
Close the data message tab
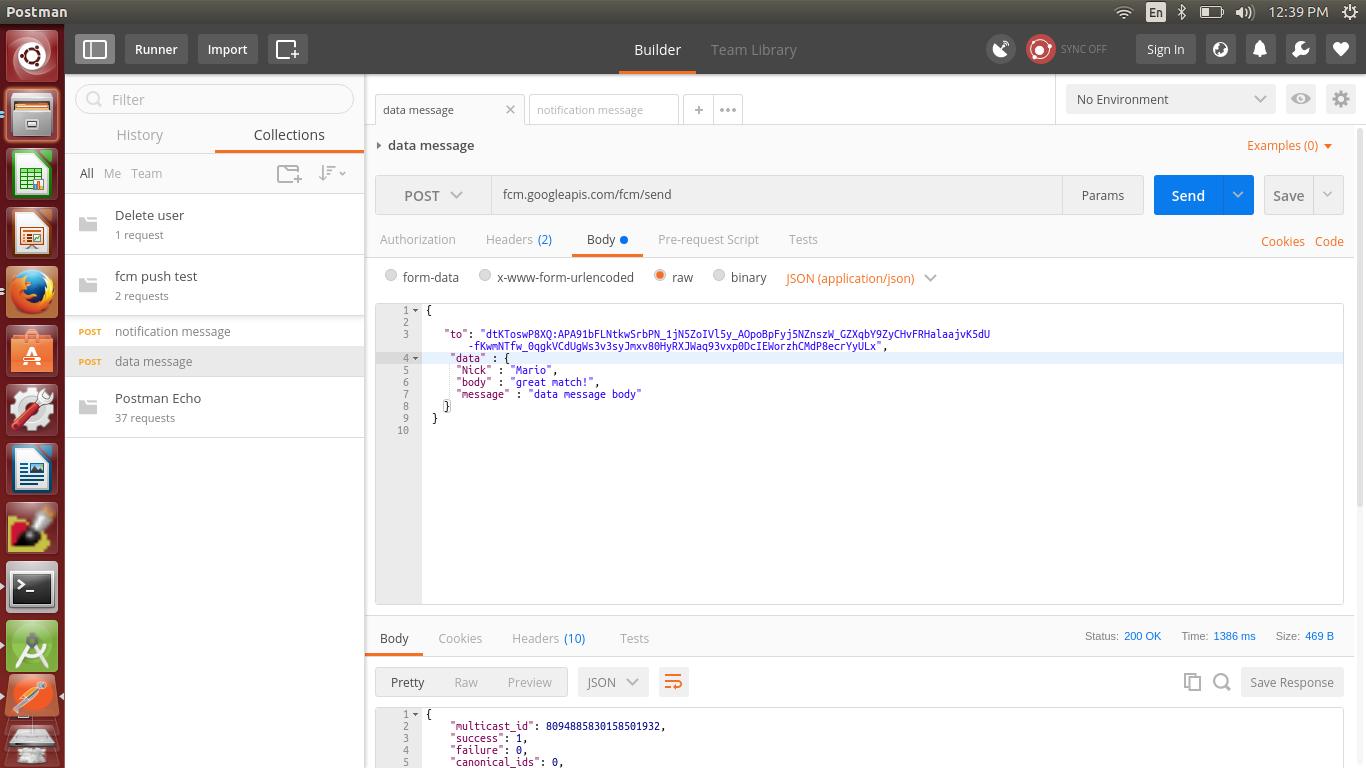coord(510,110)
